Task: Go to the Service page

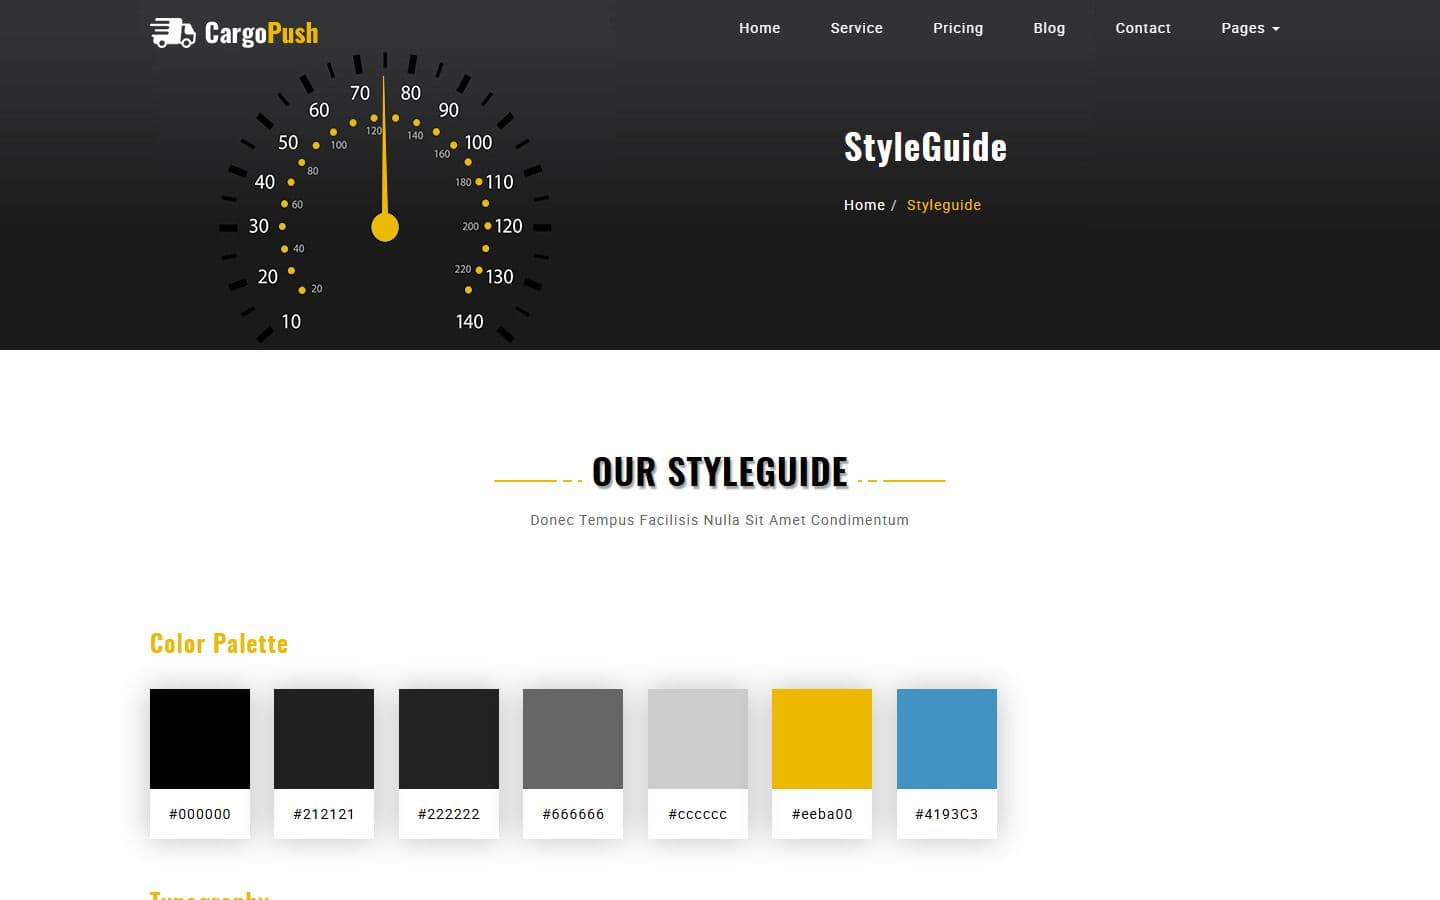Action: (856, 28)
